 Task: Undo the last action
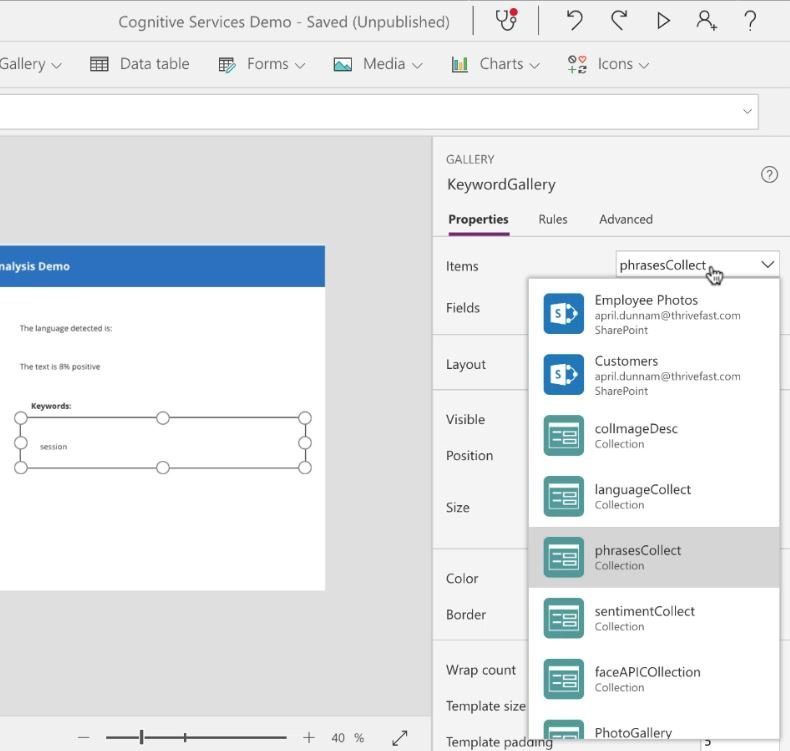click(574, 21)
